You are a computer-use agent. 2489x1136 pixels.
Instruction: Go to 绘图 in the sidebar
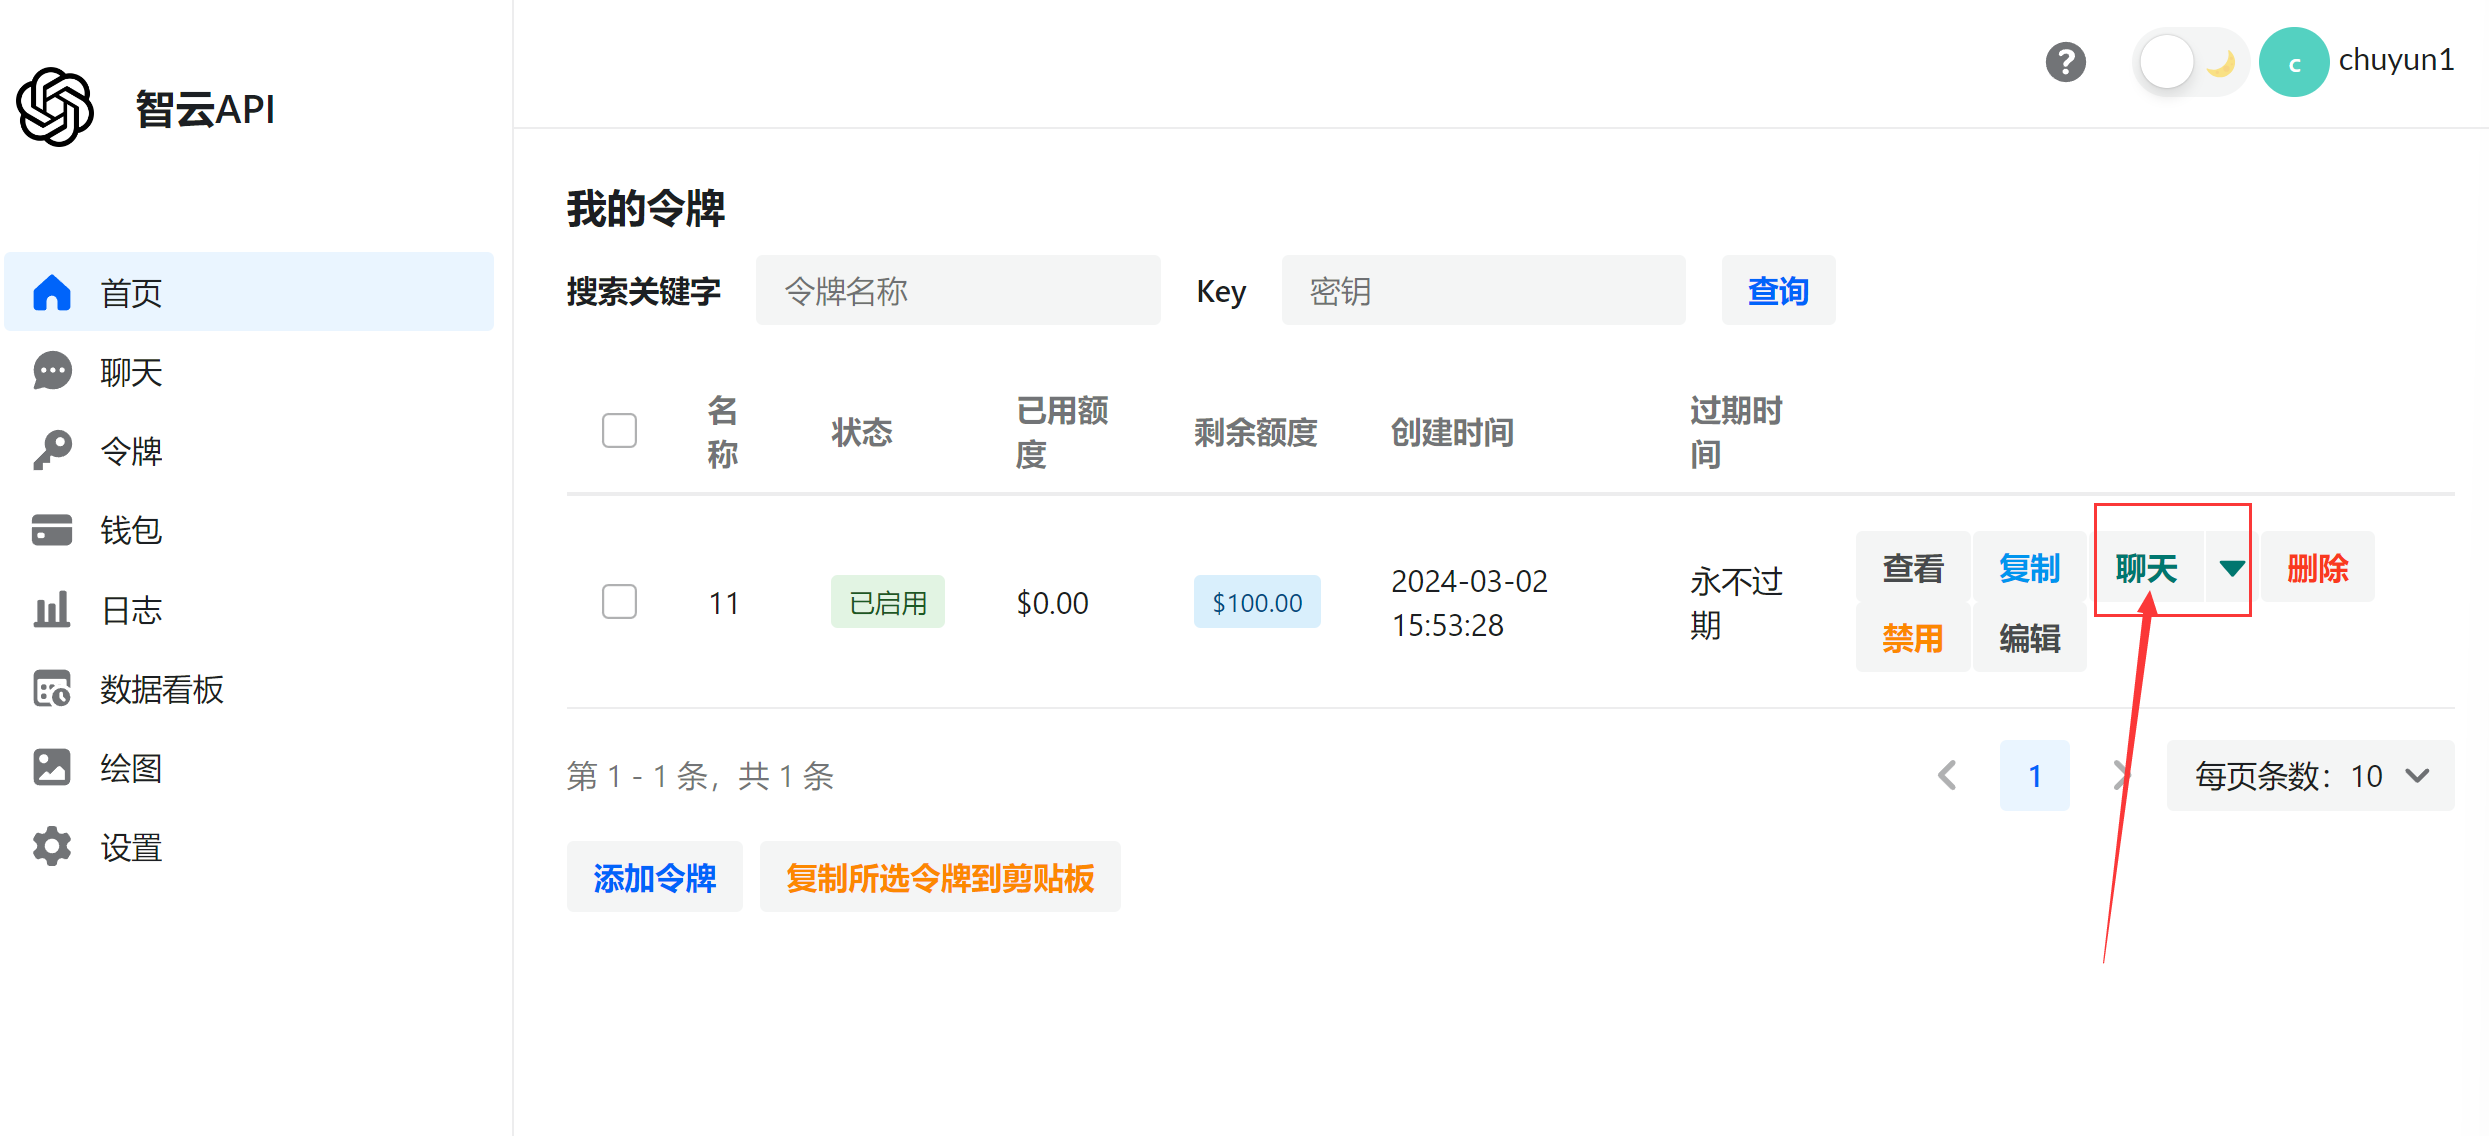coord(131,768)
